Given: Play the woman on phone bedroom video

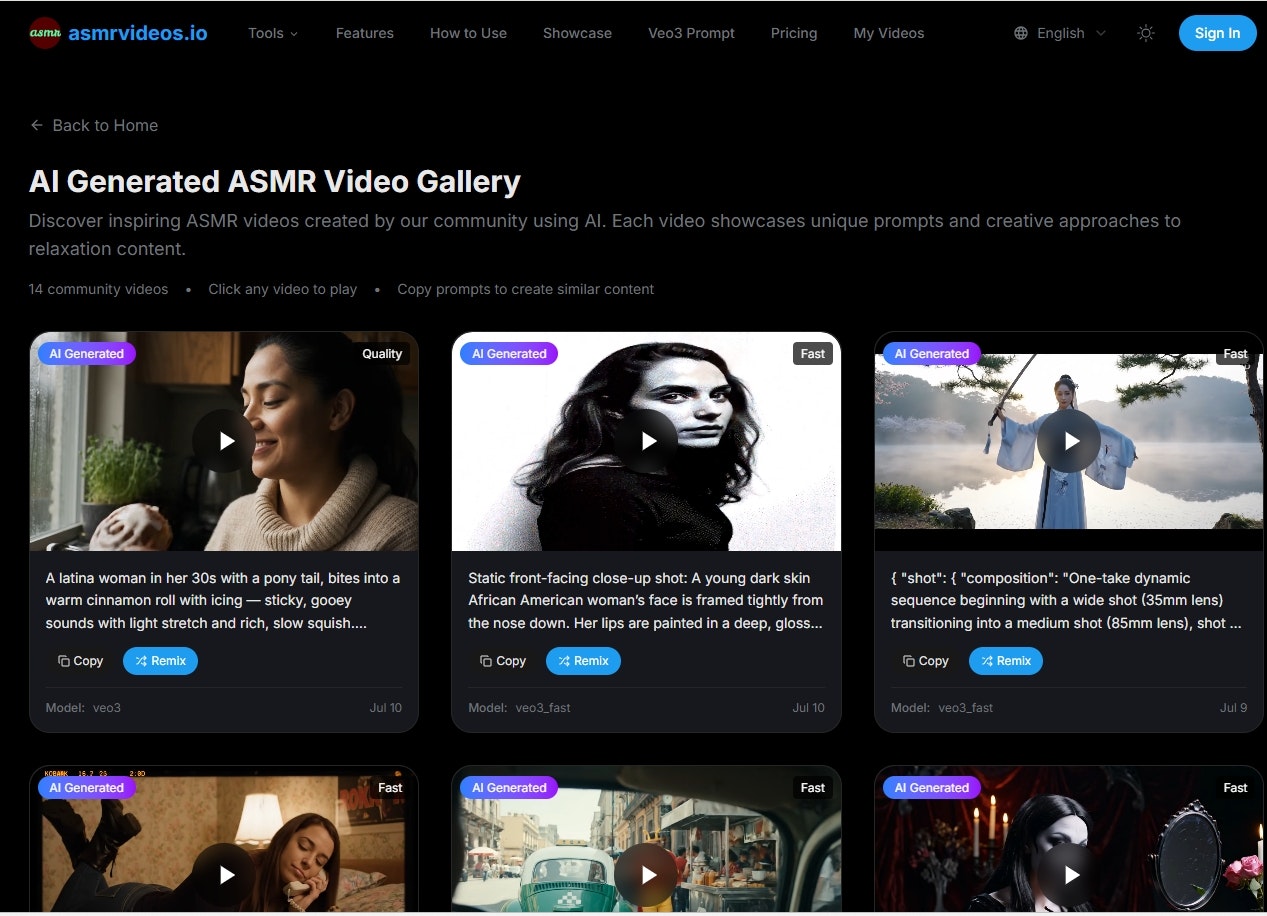Looking at the screenshot, I should [224, 875].
